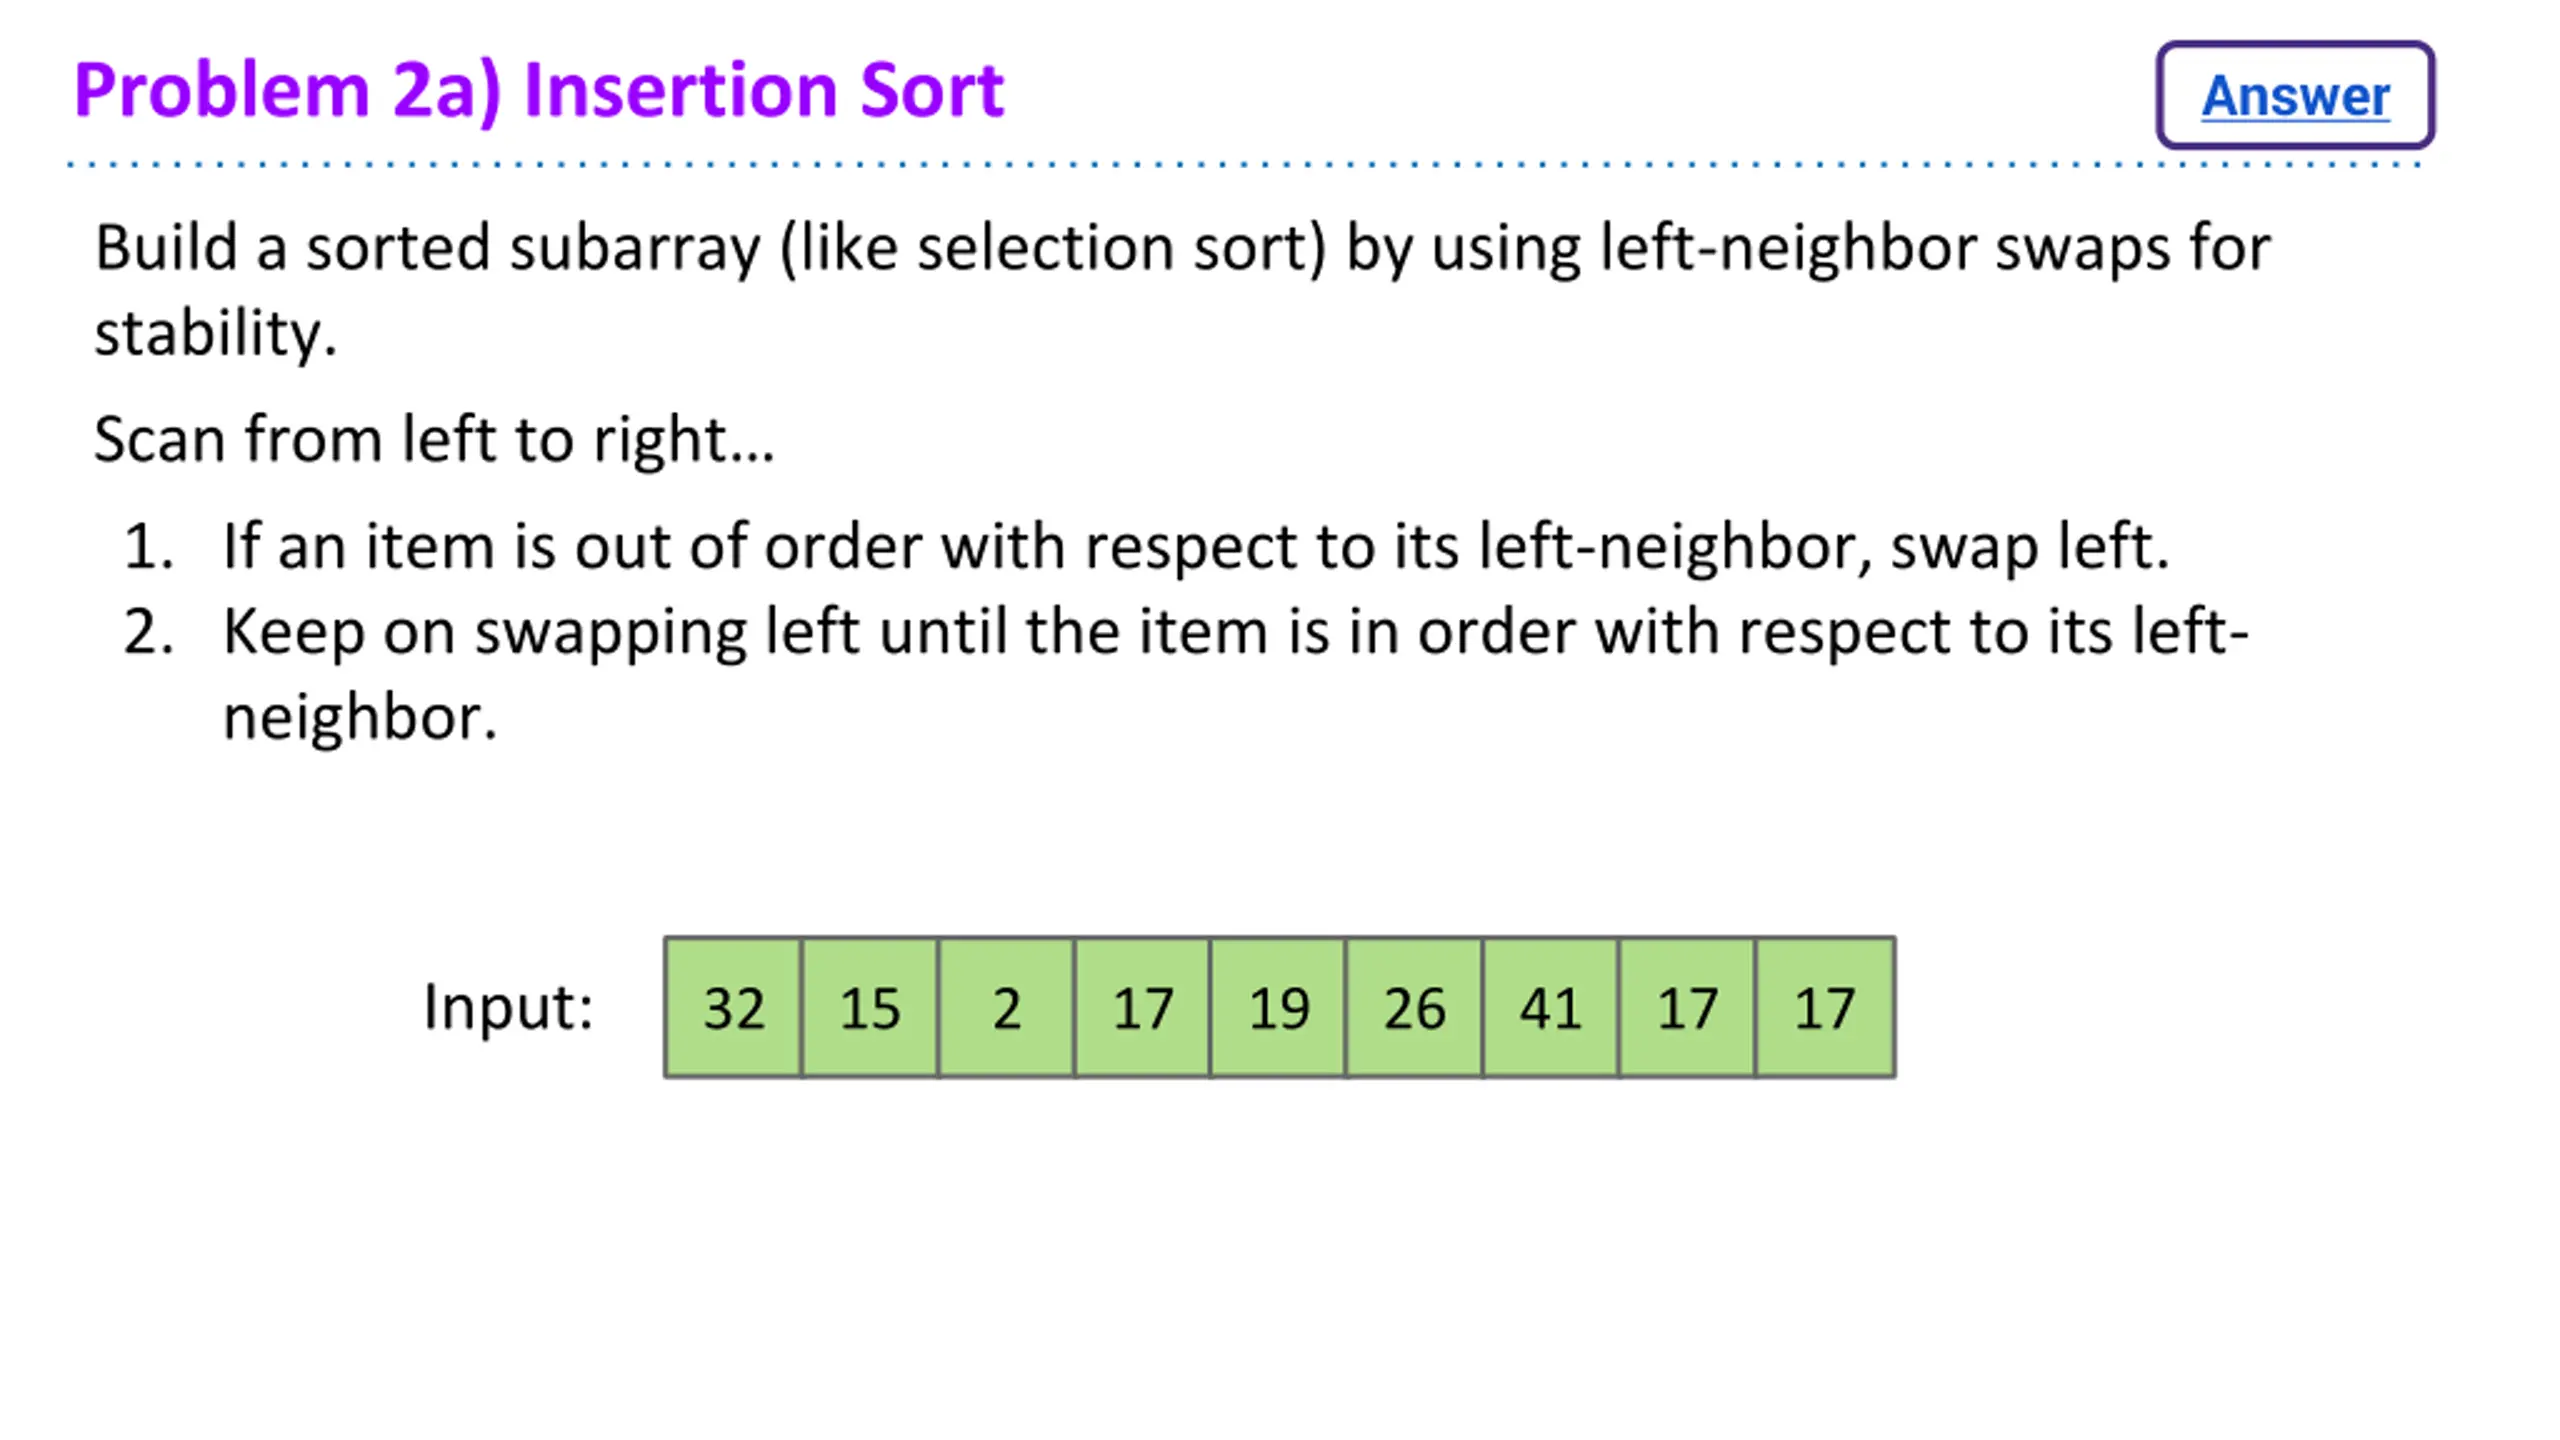
Task: Select the array cell containing 15
Action: pos(869,1007)
